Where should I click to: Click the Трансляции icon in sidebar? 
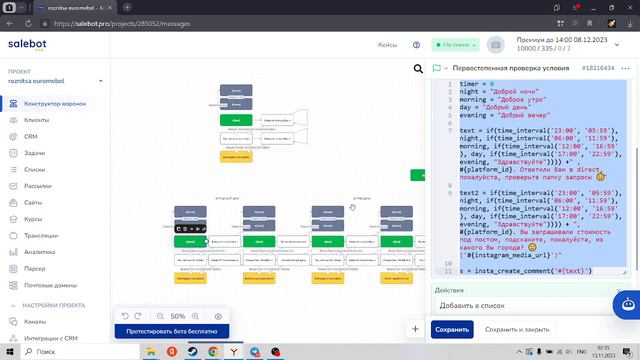pos(13,236)
